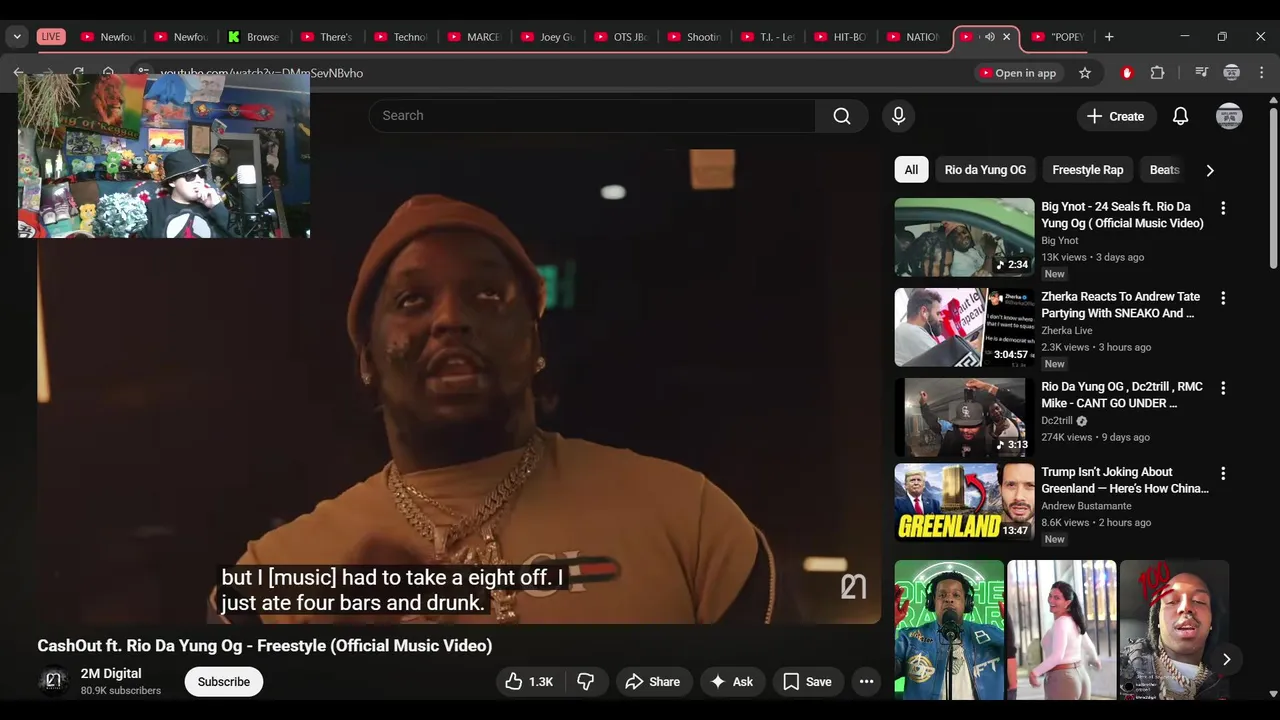Switch to the NATION tab
This screenshot has height=720, width=1280.
click(x=914, y=37)
